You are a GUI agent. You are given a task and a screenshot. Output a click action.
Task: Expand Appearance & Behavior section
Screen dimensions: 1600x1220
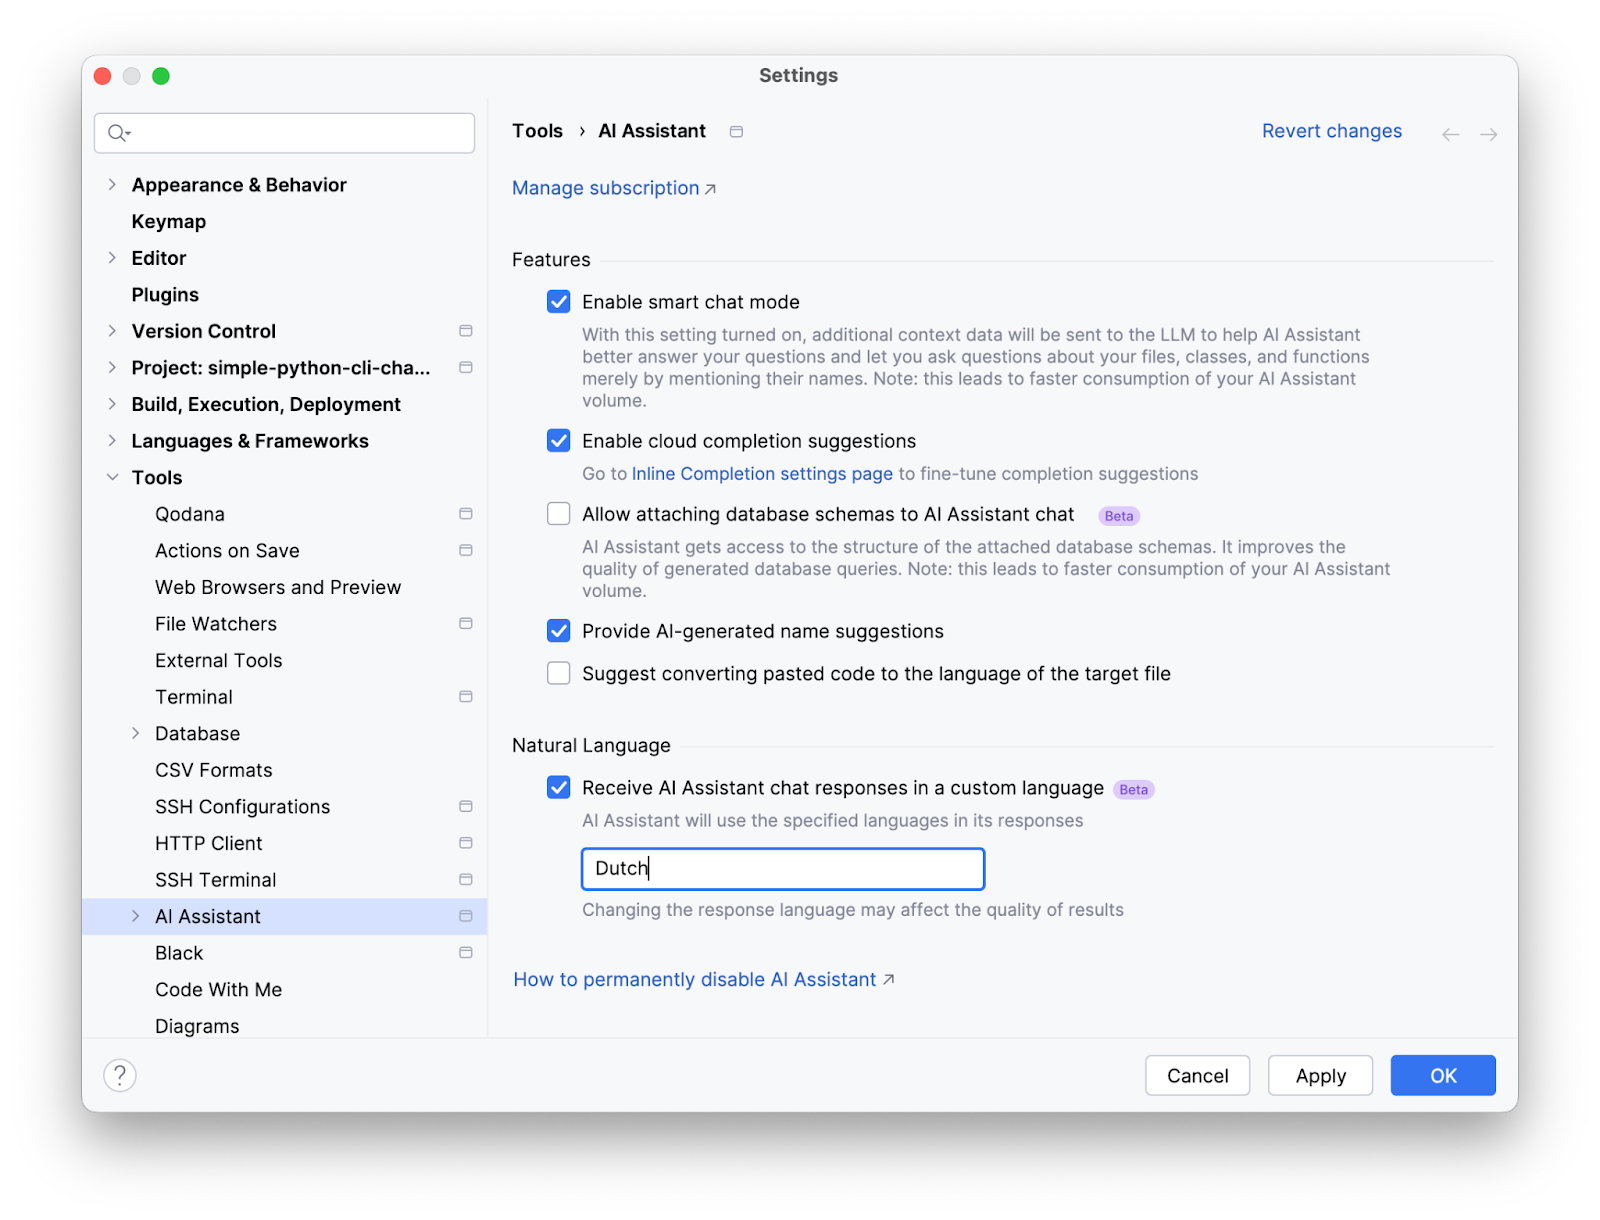[112, 185]
